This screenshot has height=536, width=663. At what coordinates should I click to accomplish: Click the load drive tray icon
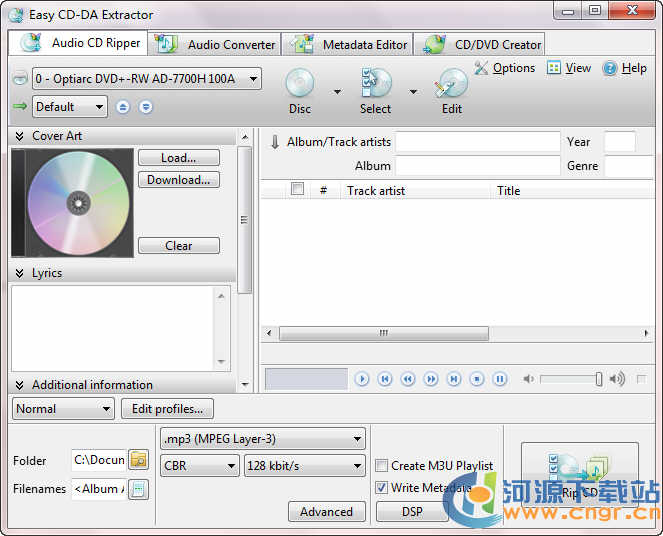(146, 107)
